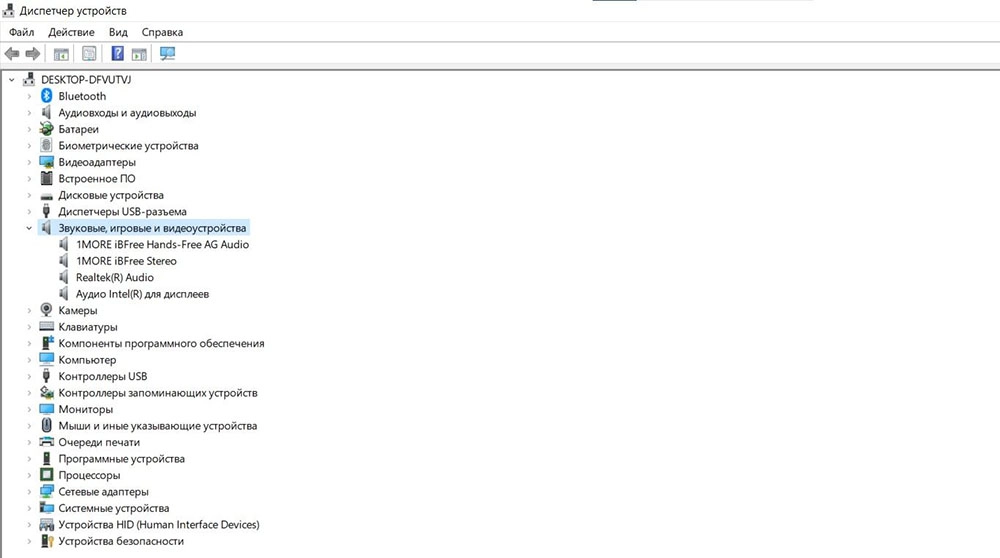Expand the Сетевые адаптеры category
The height and width of the screenshot is (558, 1000).
[x=29, y=492]
